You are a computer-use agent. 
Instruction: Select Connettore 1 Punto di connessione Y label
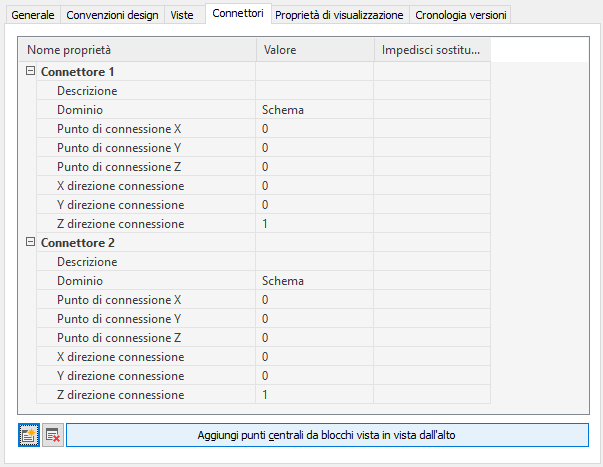(119, 148)
